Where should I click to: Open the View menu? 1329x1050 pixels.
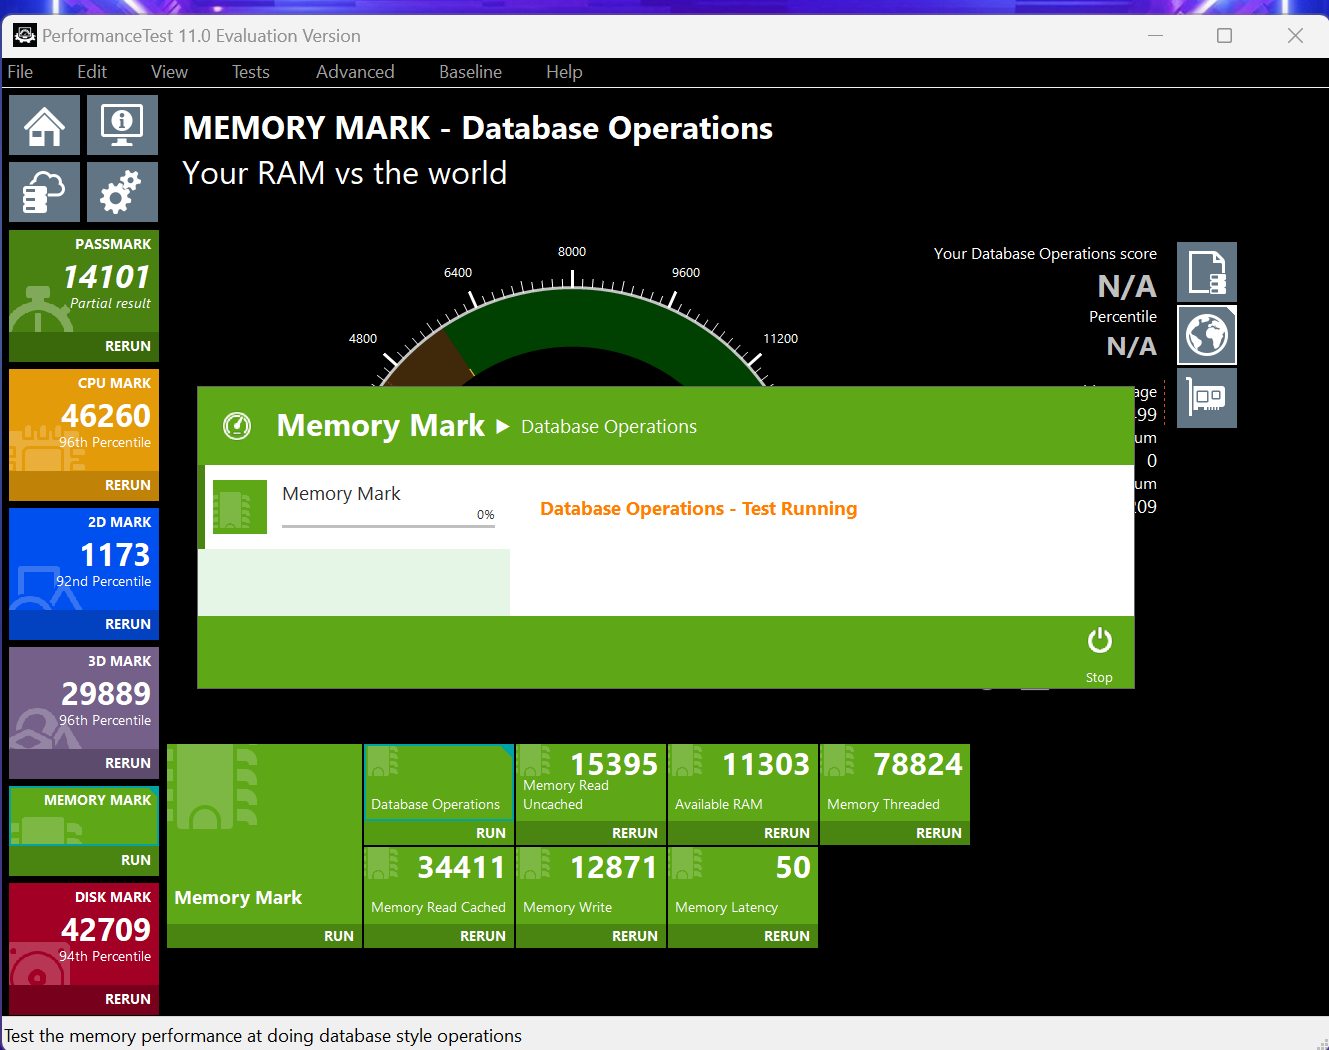169,72
